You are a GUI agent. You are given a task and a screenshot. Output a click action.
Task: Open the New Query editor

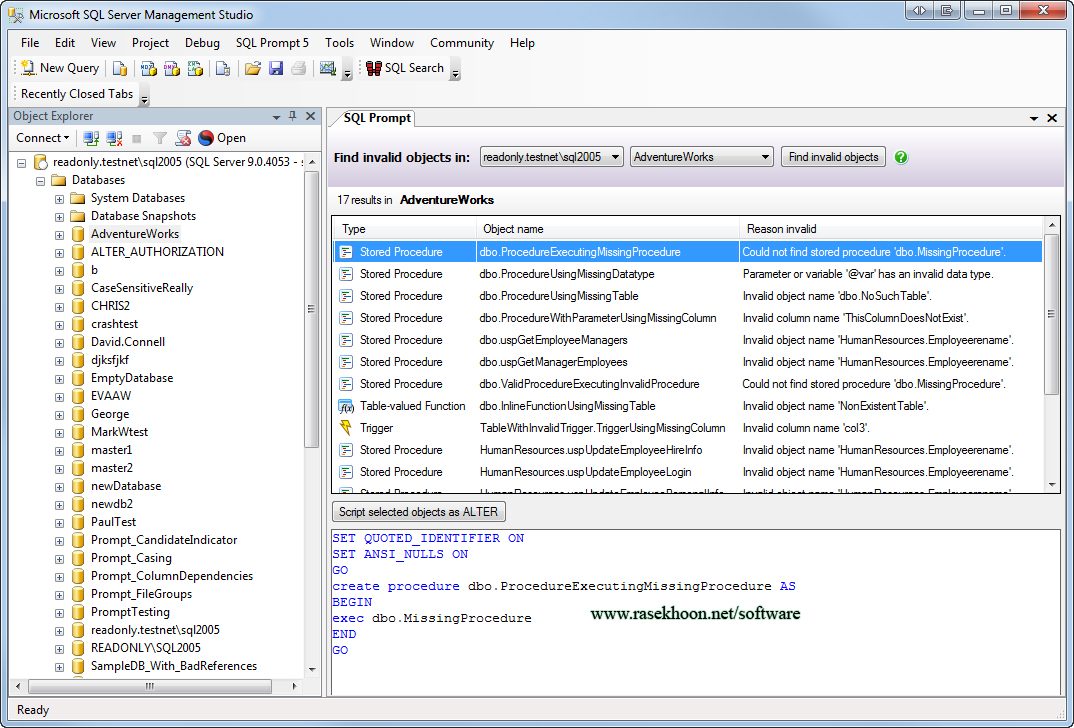(x=58, y=68)
